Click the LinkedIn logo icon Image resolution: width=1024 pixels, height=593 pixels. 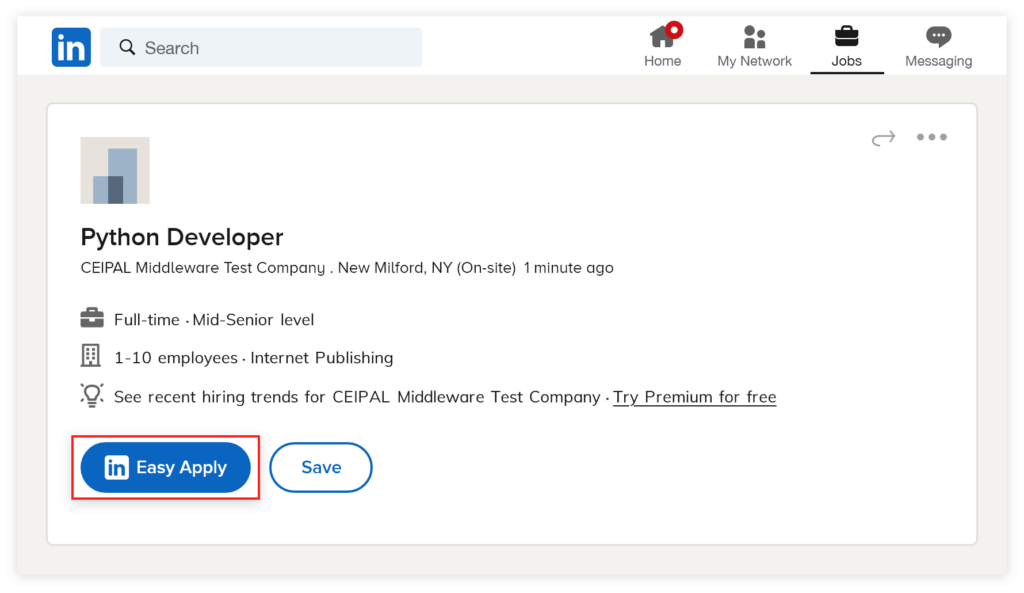71,47
